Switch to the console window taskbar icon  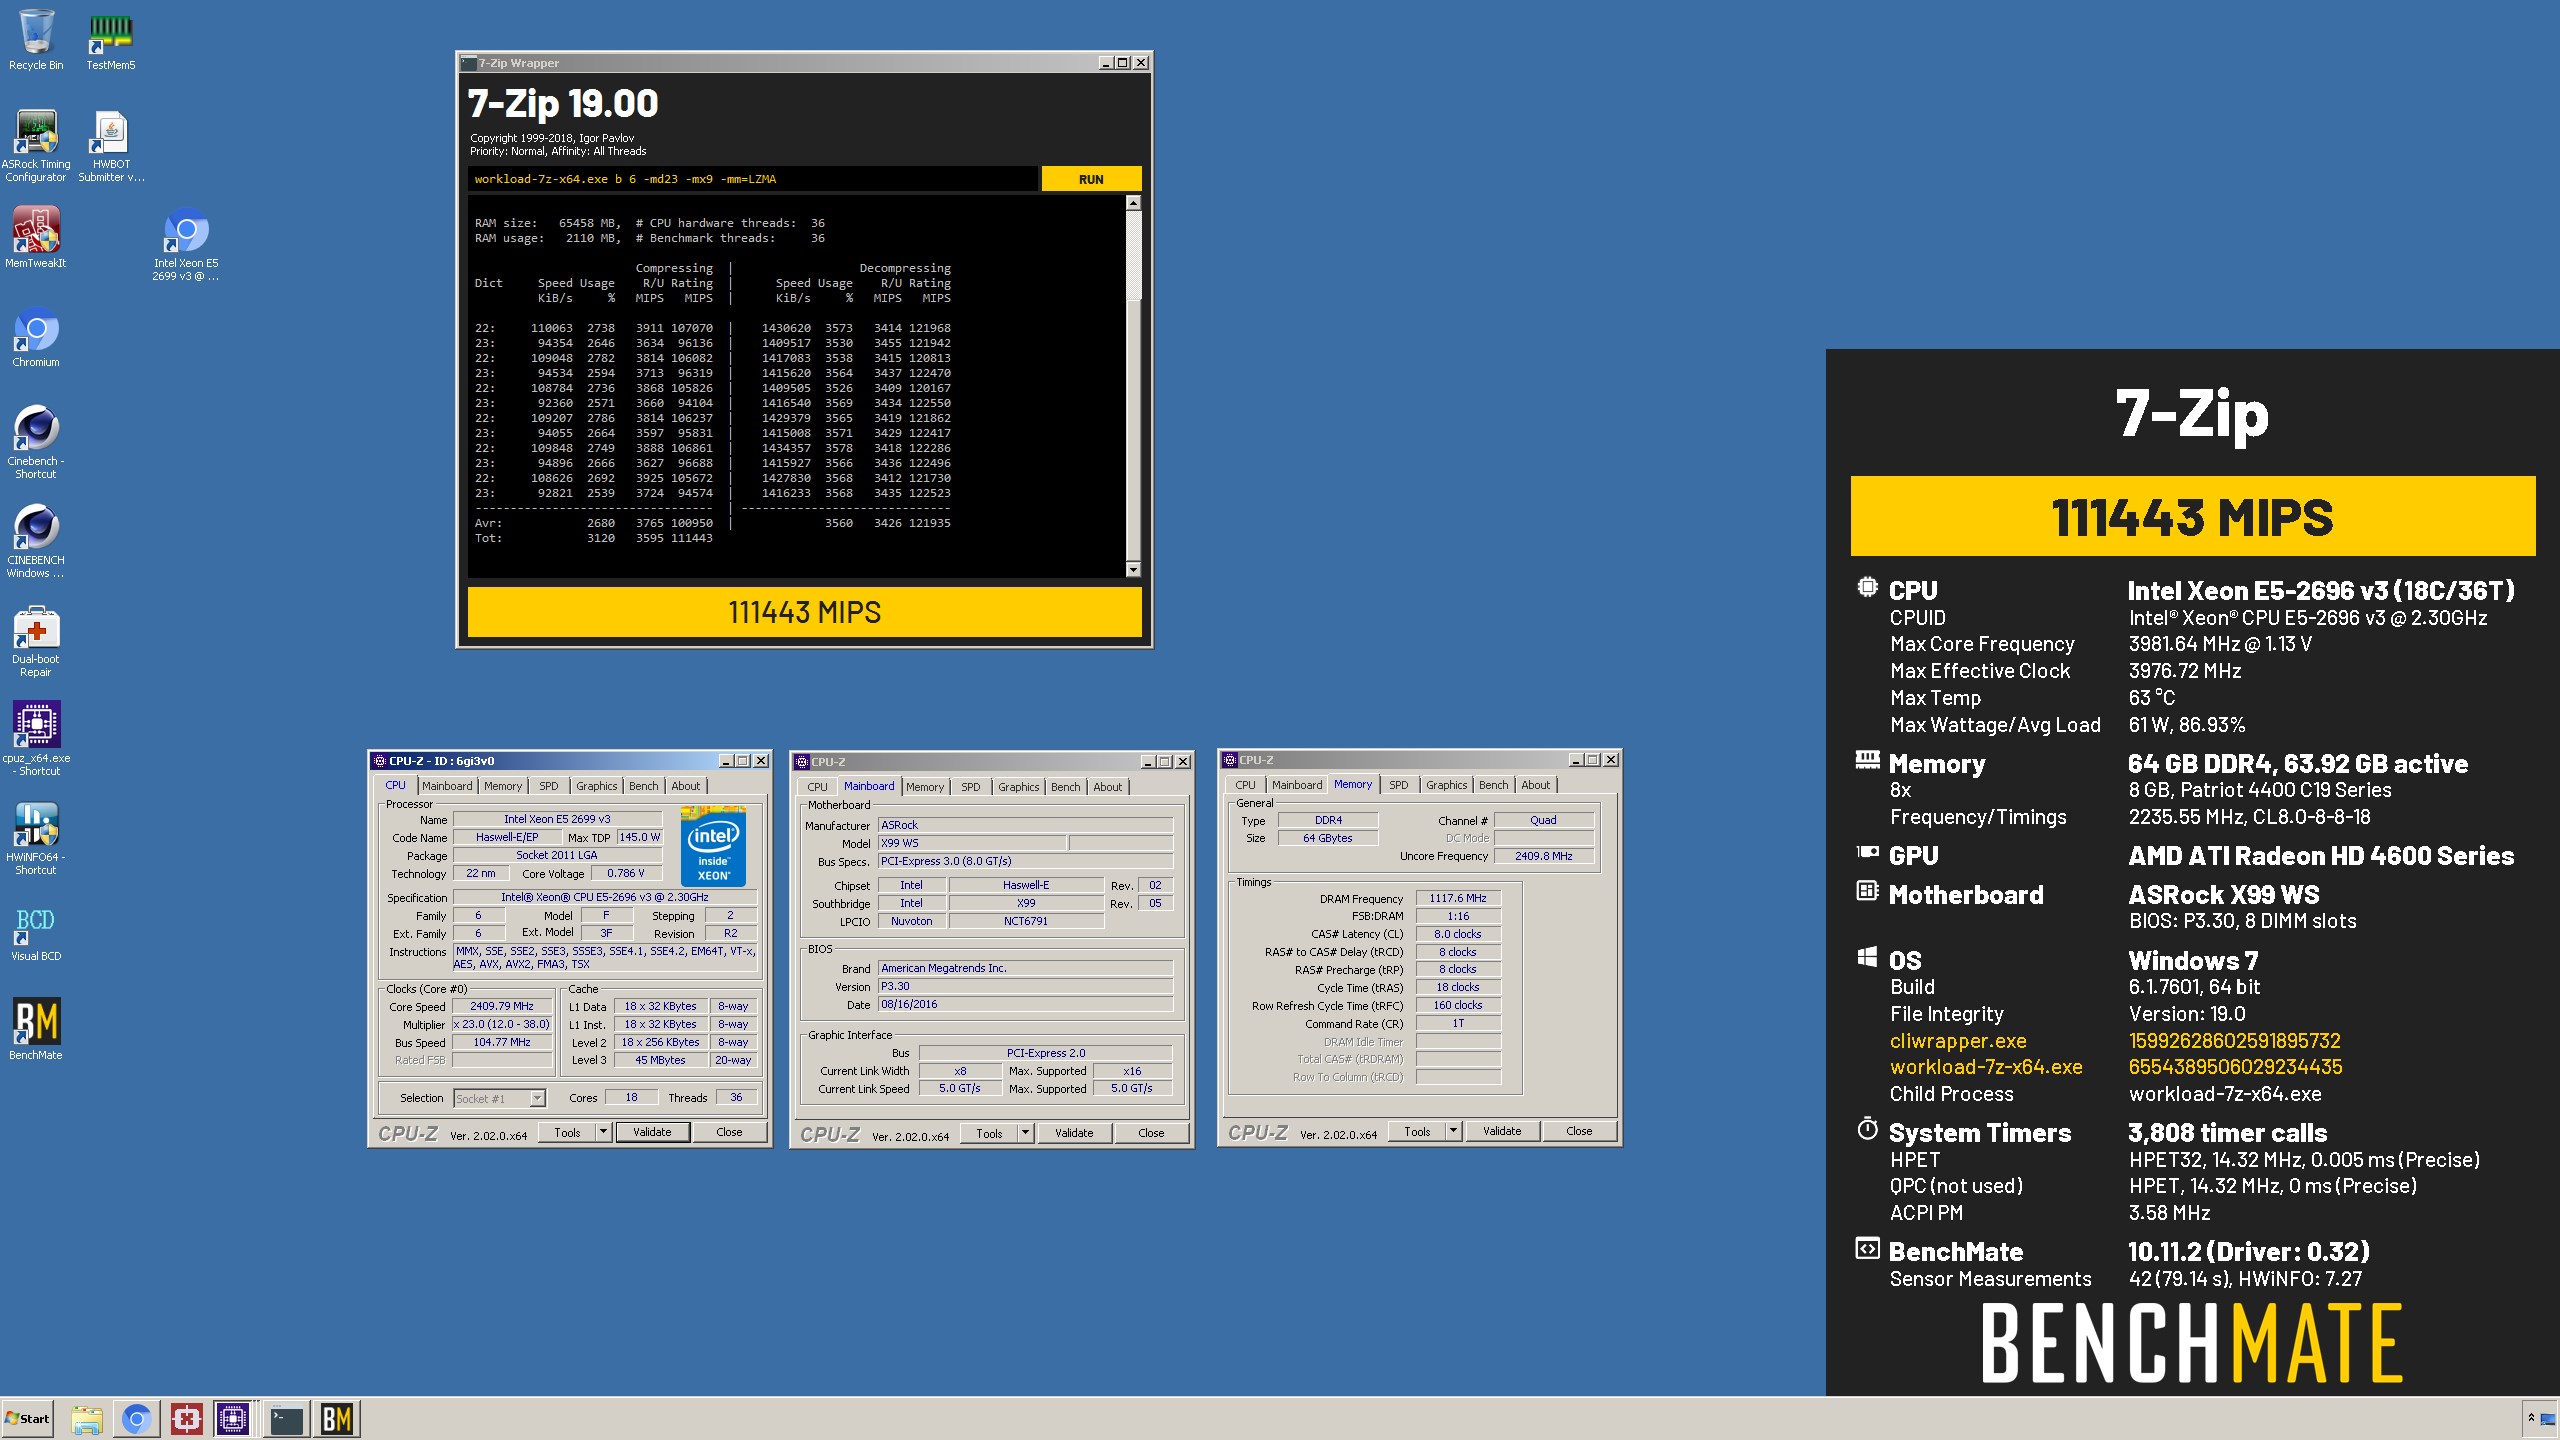point(286,1418)
